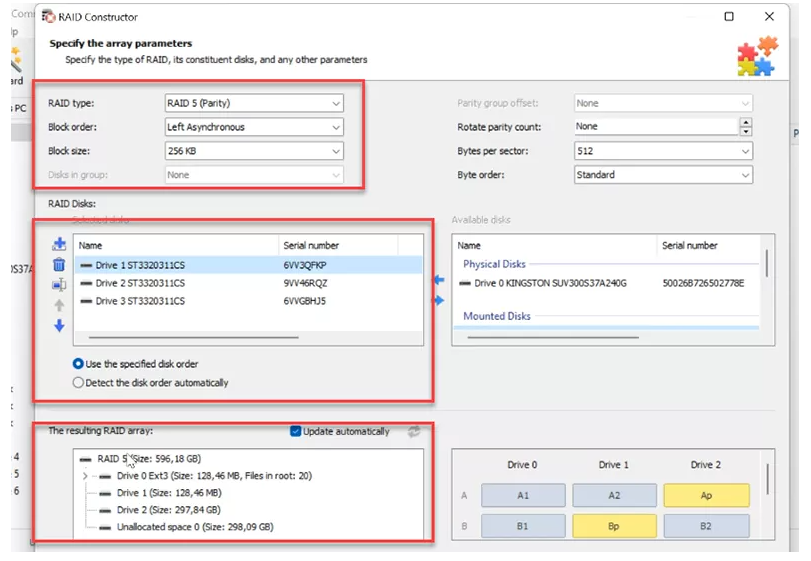The image size is (811, 561).
Task: Increase Rotate parity count with up spinner
Action: (x=746, y=122)
